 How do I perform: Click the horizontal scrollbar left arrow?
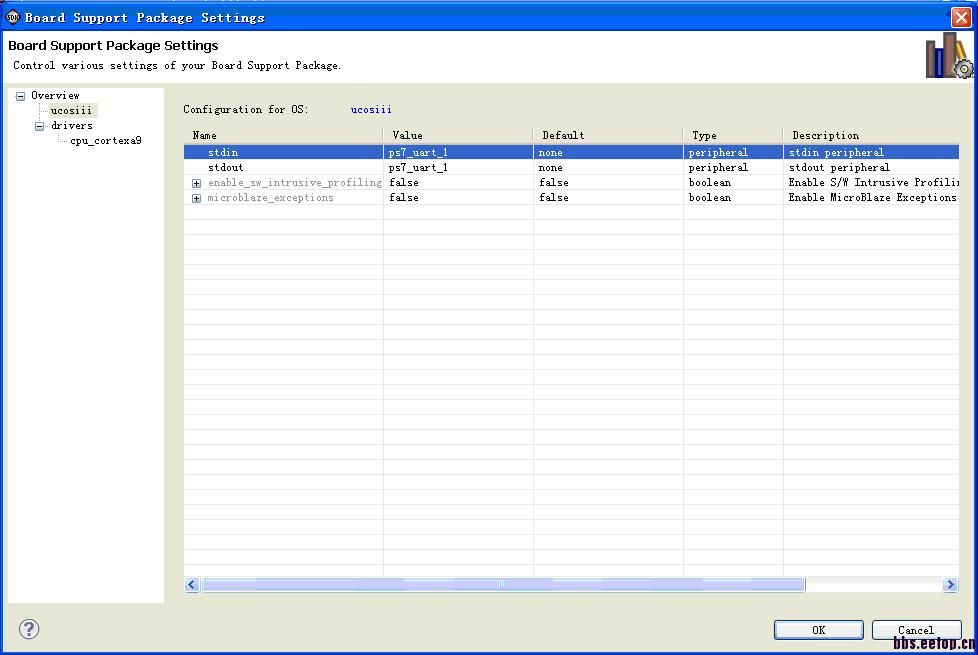[192, 585]
